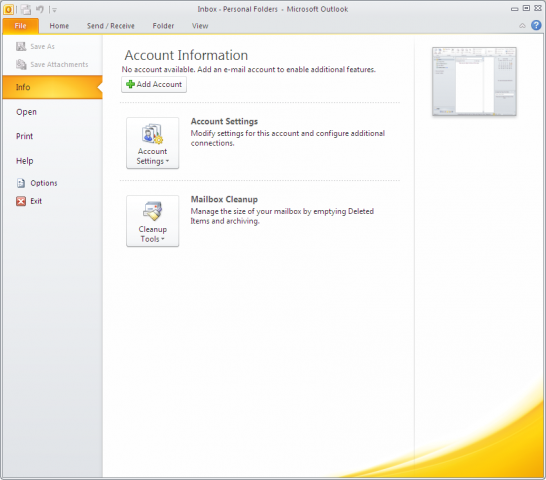Open the View ribbon tab
Image resolution: width=546 pixels, height=480 pixels.
click(x=200, y=26)
